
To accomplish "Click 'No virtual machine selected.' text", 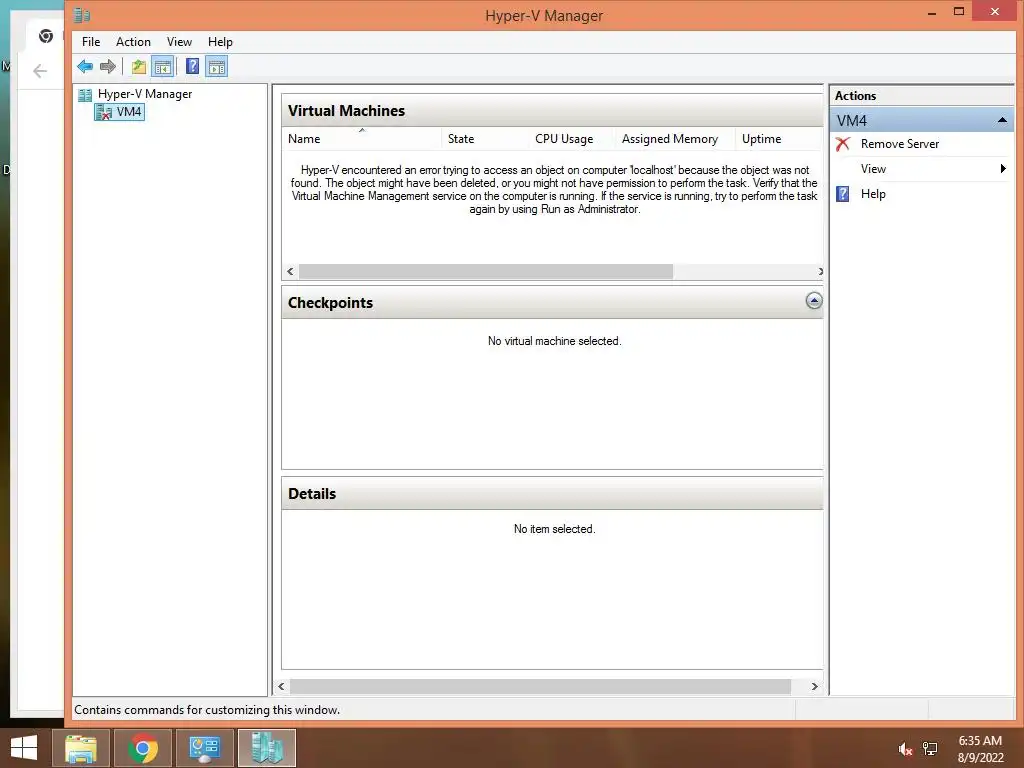I will pyautogui.click(x=554, y=341).
